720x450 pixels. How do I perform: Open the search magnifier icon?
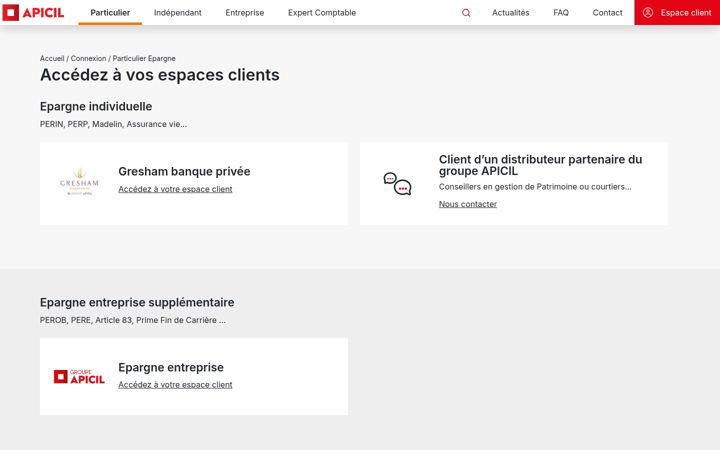(x=466, y=13)
